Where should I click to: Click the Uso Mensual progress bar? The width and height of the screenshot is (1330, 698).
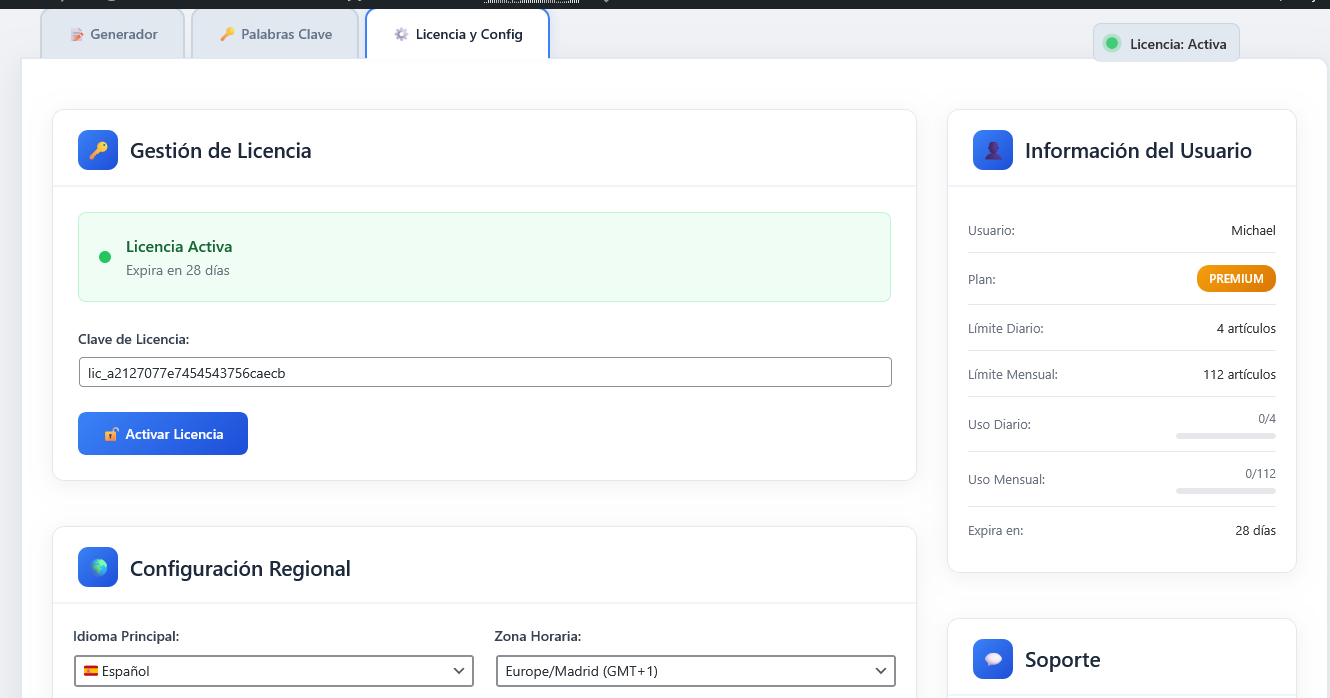(x=1226, y=491)
